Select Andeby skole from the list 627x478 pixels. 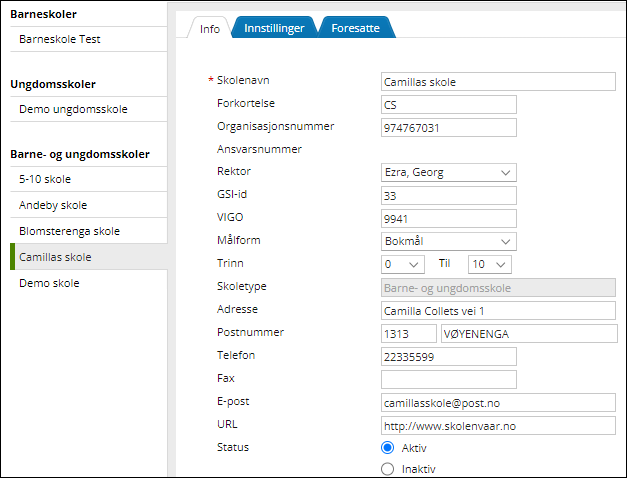(53, 205)
